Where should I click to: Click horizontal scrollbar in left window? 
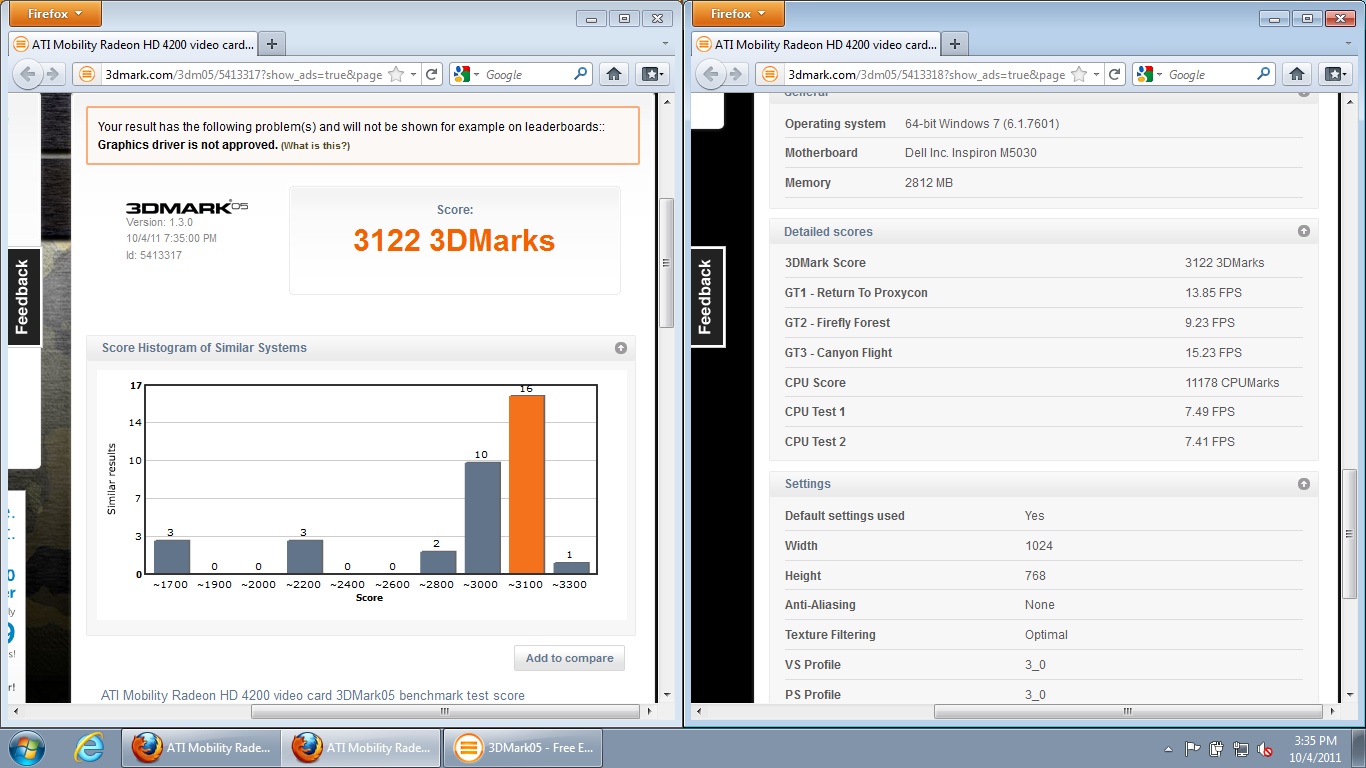coord(445,712)
